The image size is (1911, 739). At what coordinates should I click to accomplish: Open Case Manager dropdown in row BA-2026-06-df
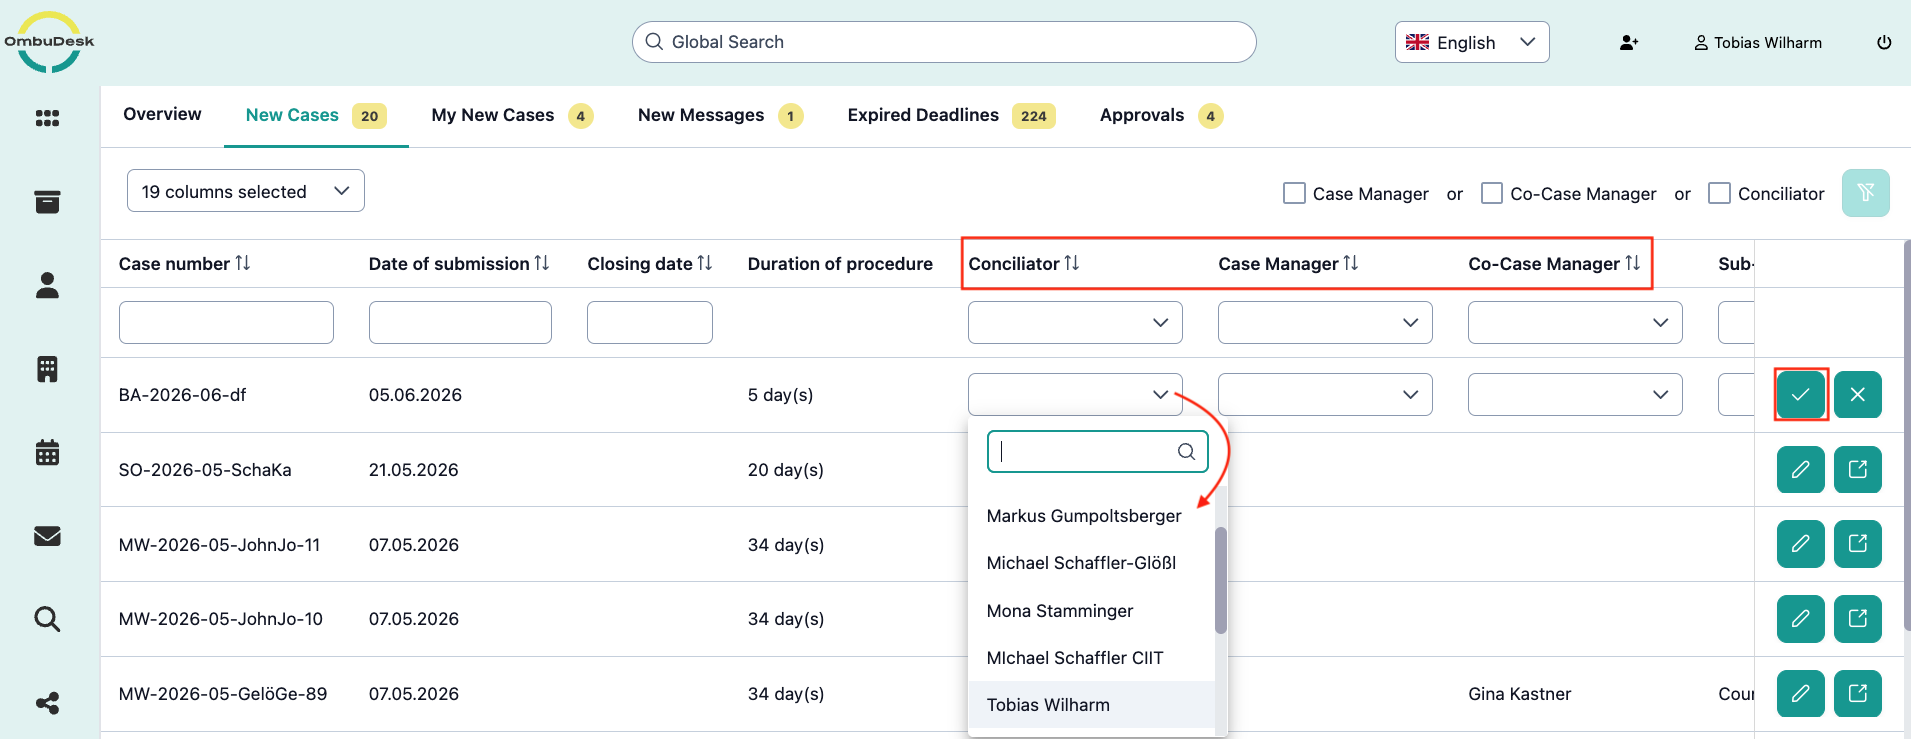point(1325,394)
